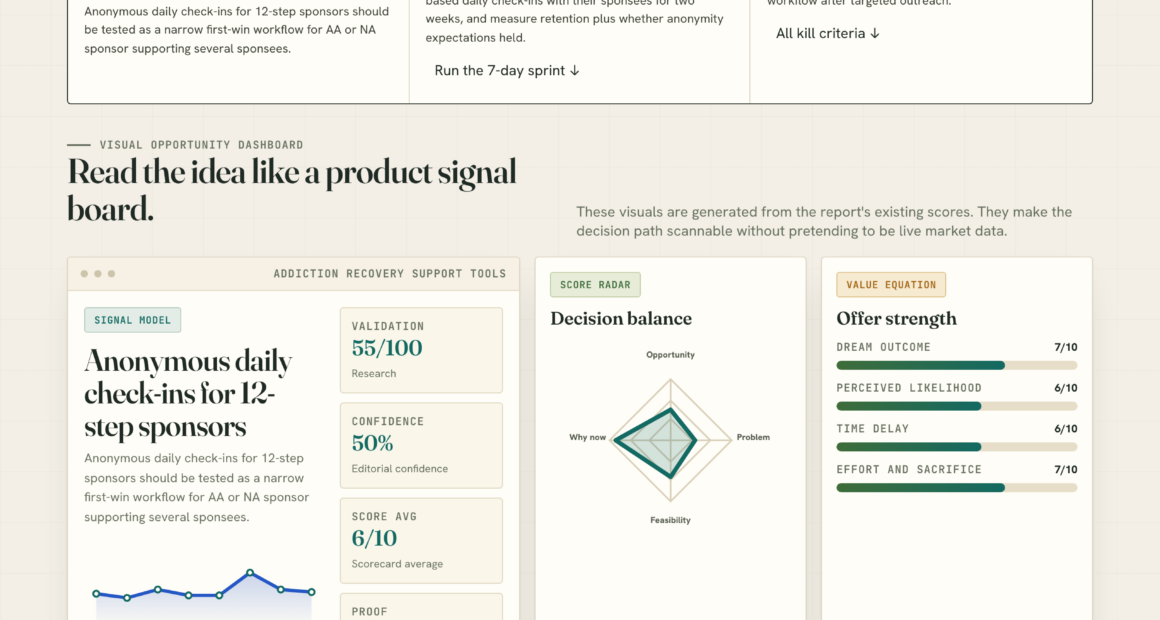Viewport: 1160px width, 620px height.
Task: Select the Signal Model badge
Action: 132,320
